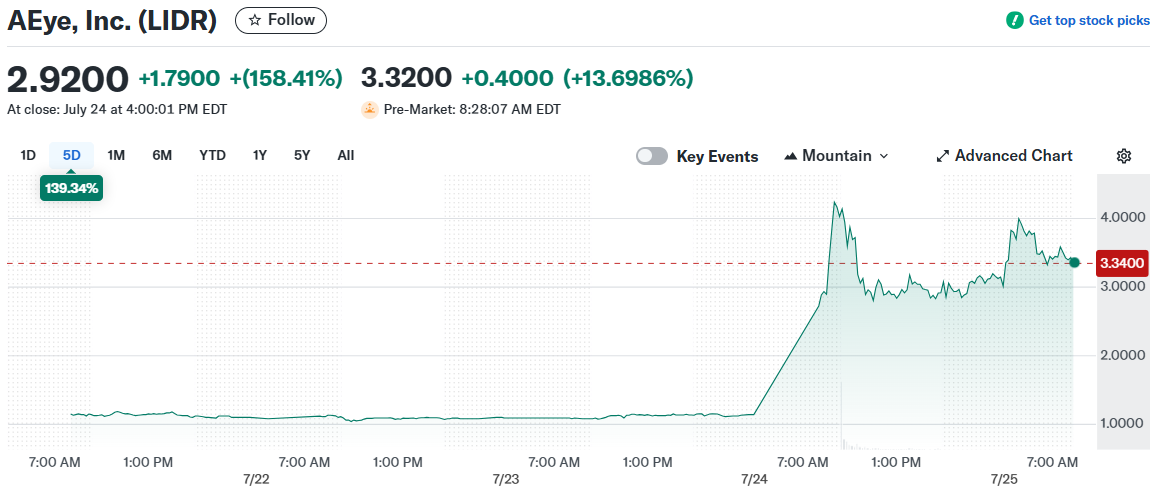The width and height of the screenshot is (1155, 487).
Task: Open the Advanced Chart link
Action: [x=1005, y=156]
